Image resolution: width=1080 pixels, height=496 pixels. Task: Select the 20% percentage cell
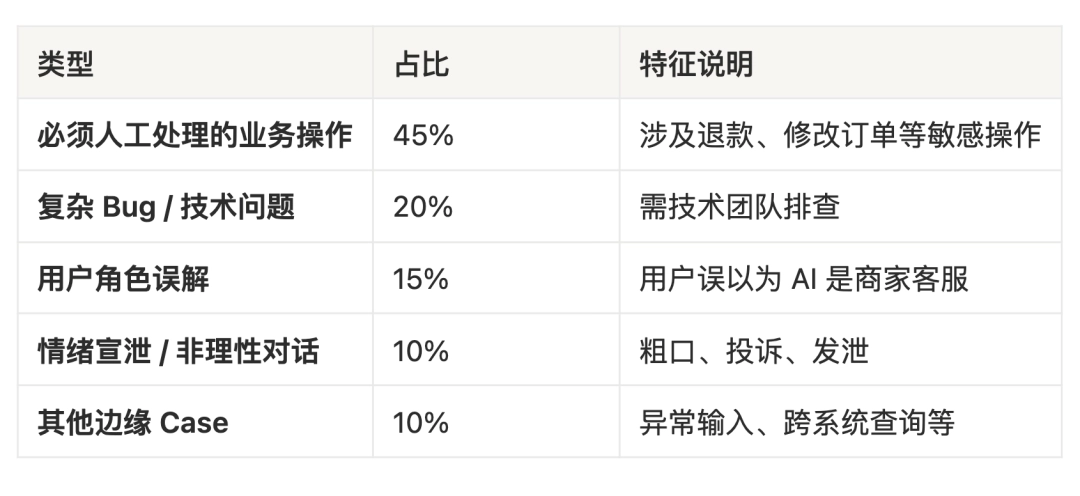point(423,207)
